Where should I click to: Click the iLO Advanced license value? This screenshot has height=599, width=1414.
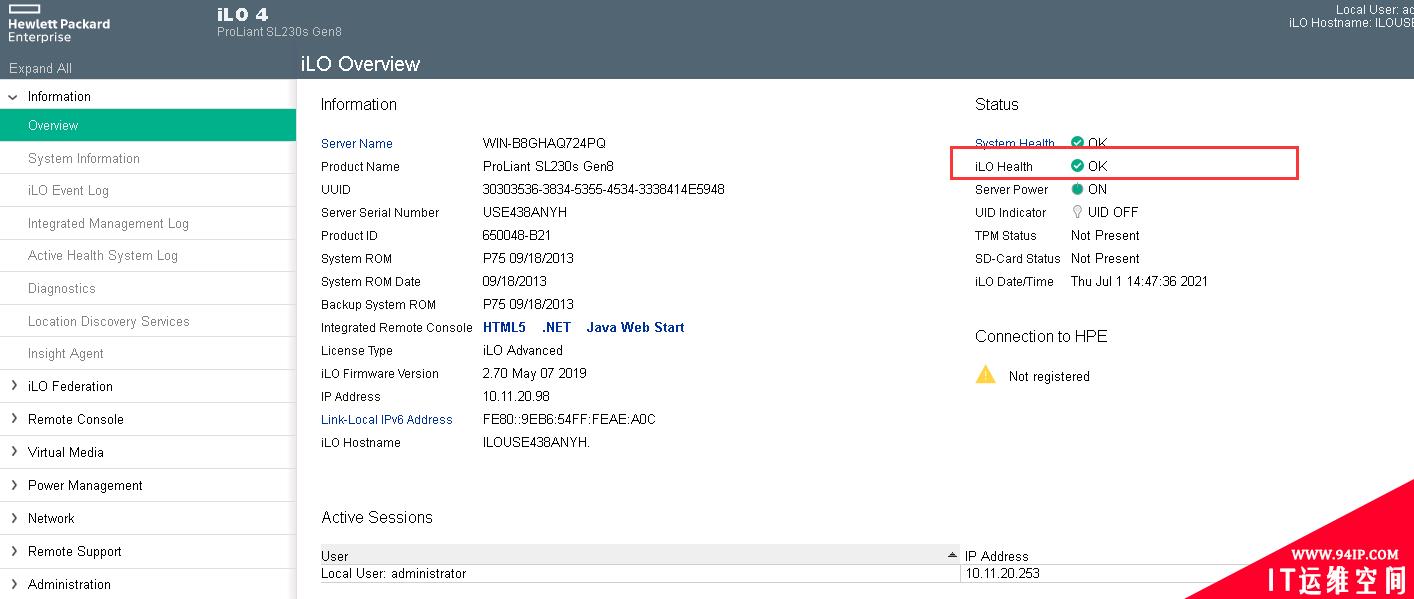coord(523,350)
